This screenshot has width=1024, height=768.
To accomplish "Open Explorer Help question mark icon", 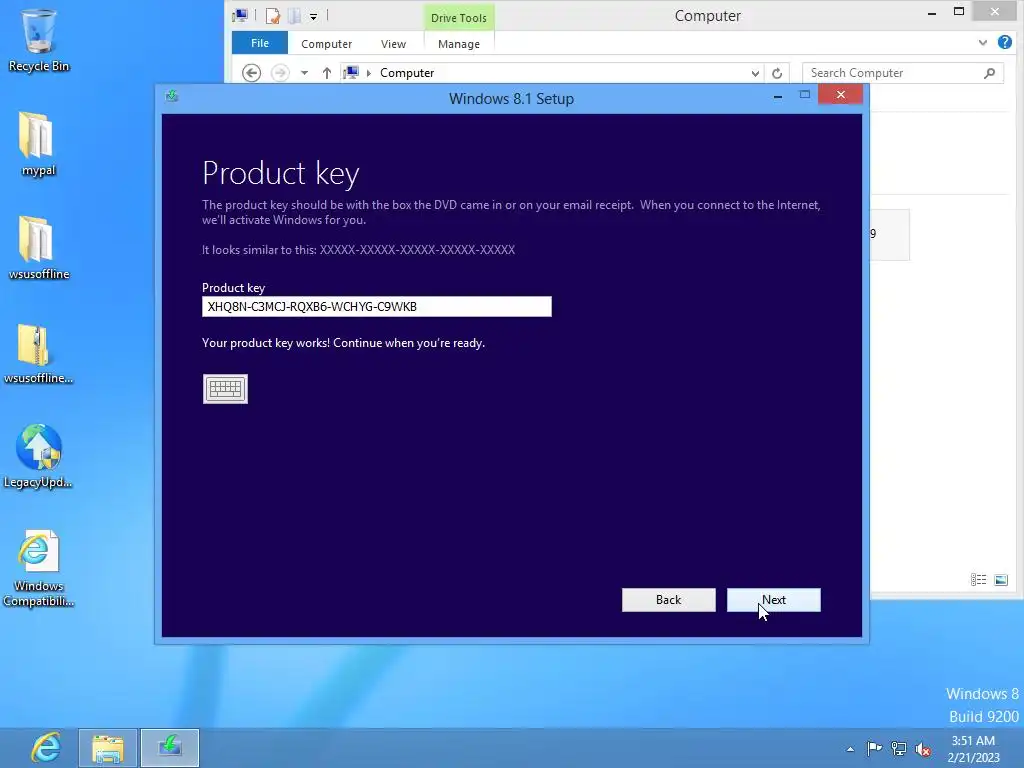I will pyautogui.click(x=1005, y=42).
